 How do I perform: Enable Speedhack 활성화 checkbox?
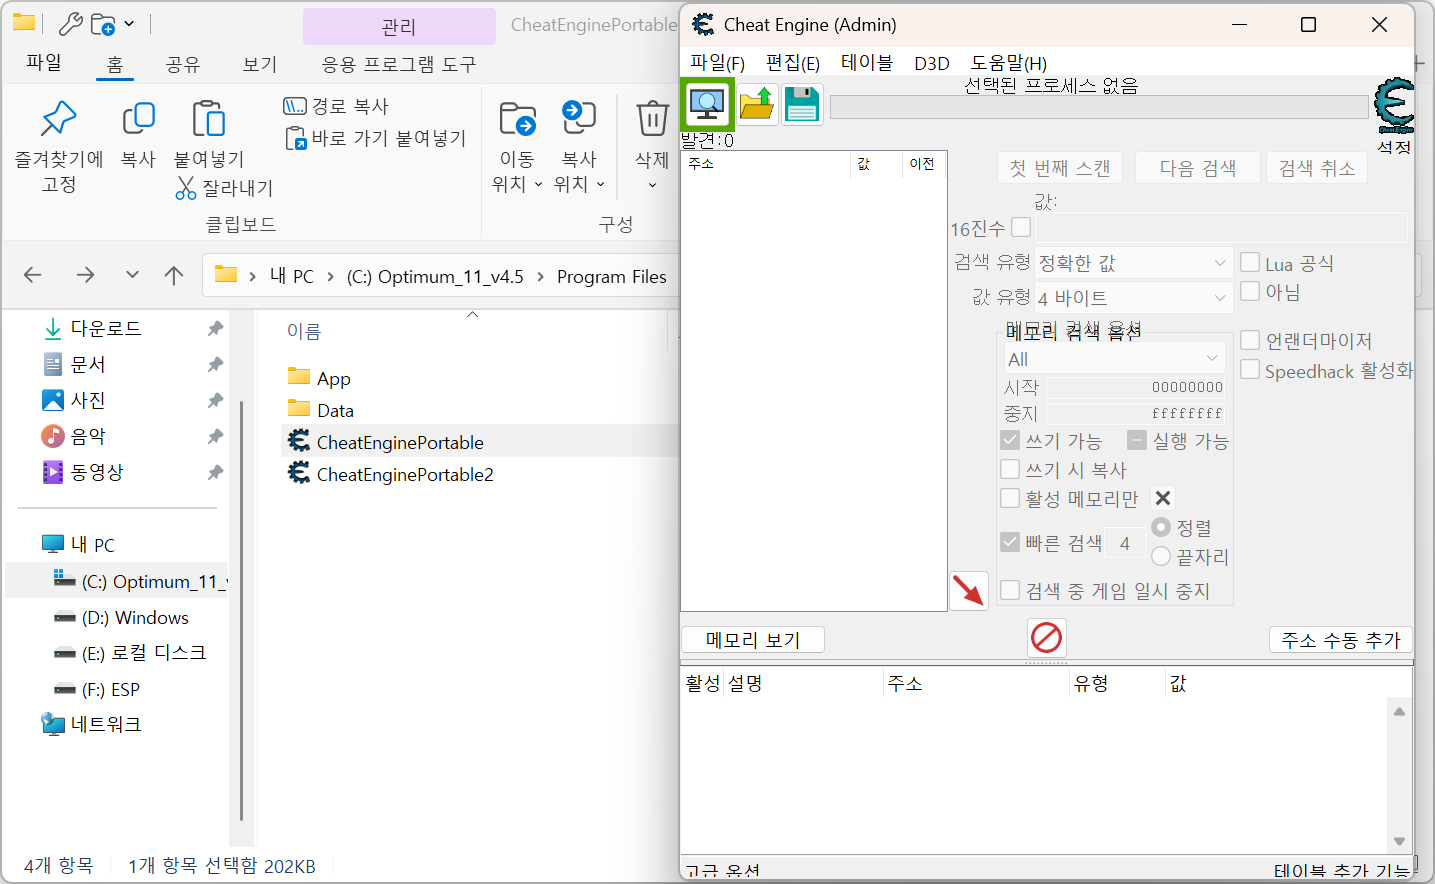[1250, 369]
